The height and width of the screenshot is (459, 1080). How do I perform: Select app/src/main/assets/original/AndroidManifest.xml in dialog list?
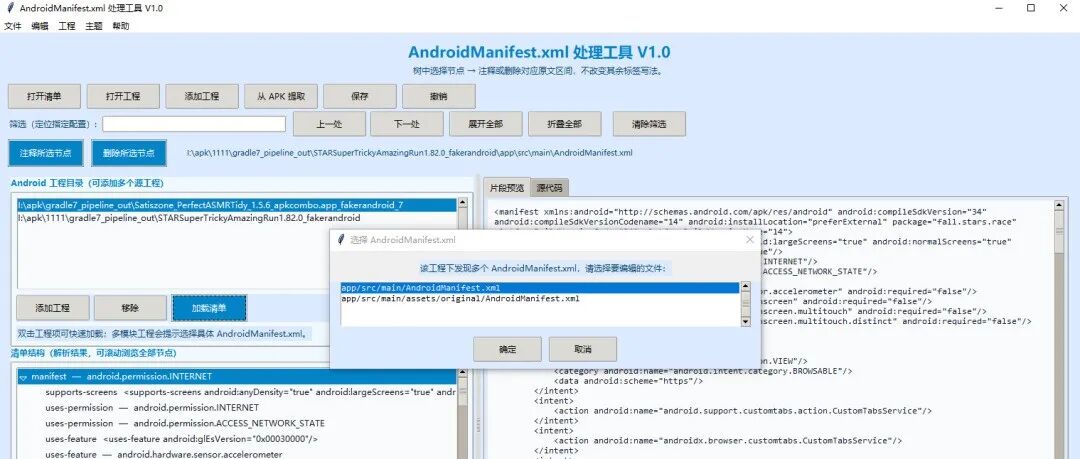539,299
